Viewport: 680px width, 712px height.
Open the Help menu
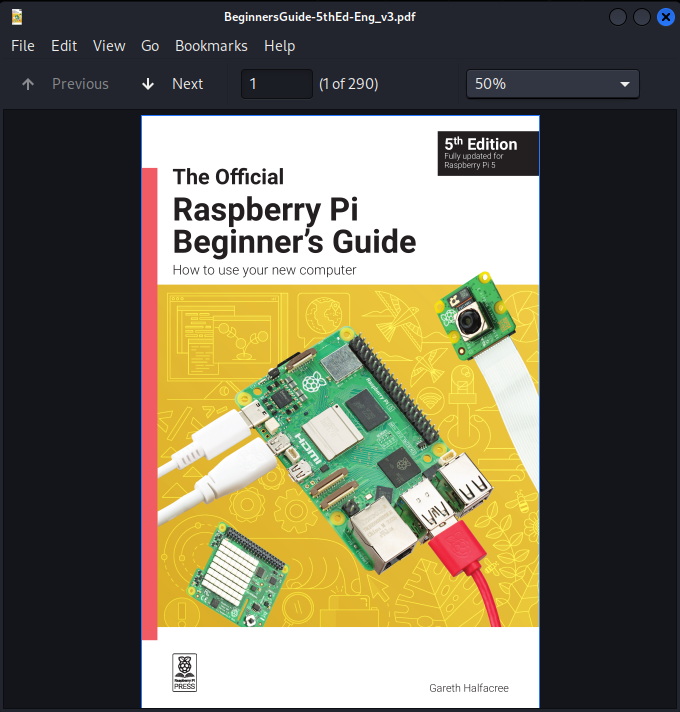[280, 46]
